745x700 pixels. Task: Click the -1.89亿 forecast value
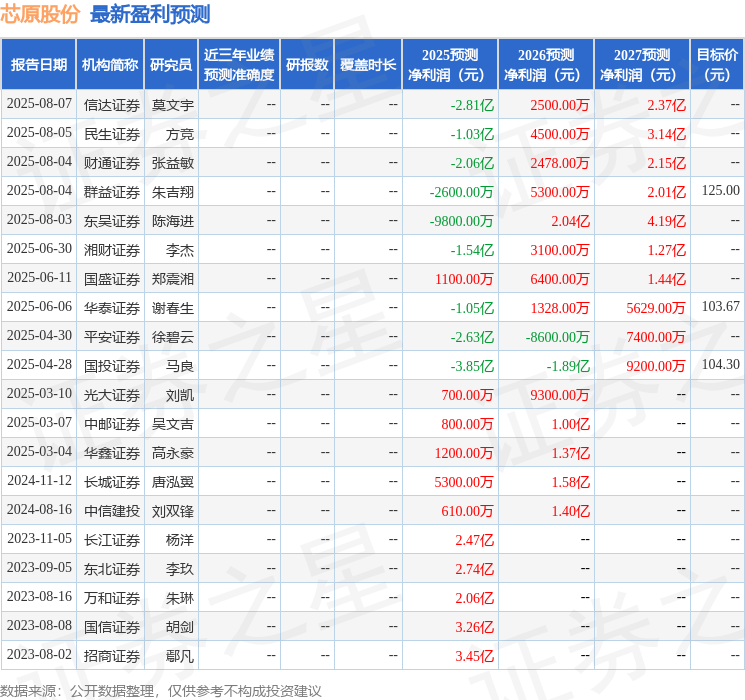(568, 366)
